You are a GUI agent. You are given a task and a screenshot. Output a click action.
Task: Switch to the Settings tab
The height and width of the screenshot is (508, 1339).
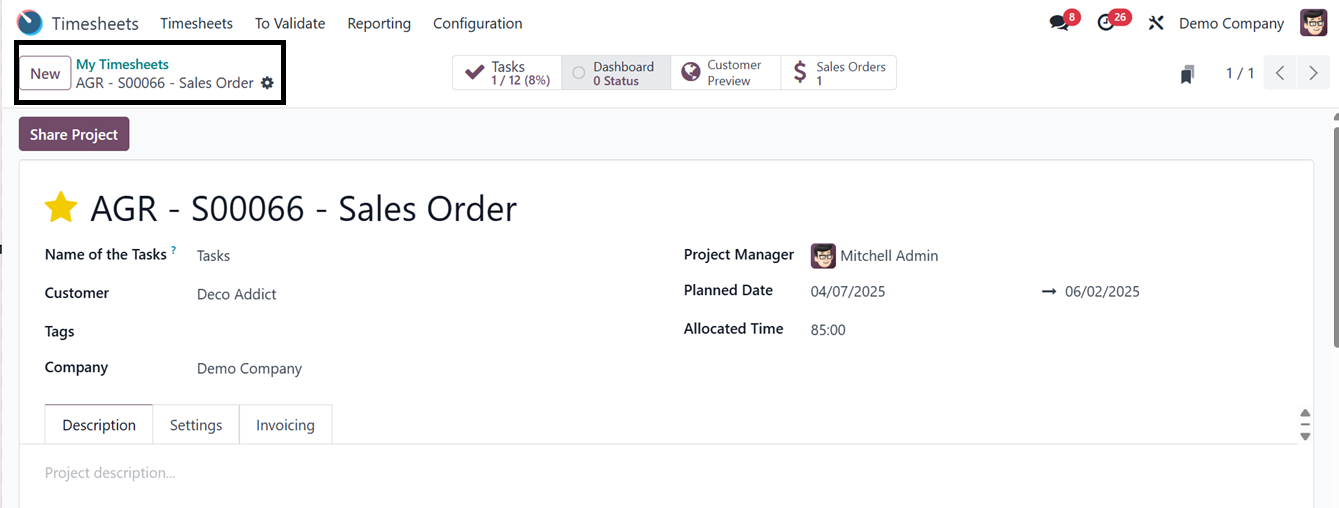pos(196,425)
